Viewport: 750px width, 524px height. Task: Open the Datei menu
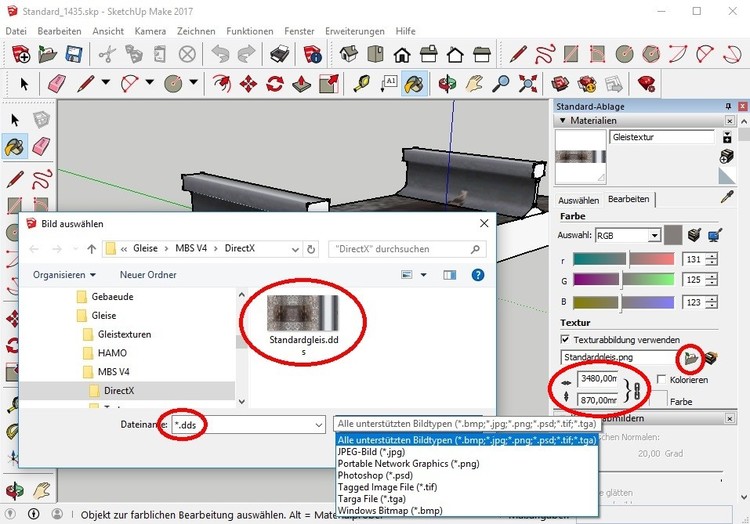pyautogui.click(x=16, y=31)
